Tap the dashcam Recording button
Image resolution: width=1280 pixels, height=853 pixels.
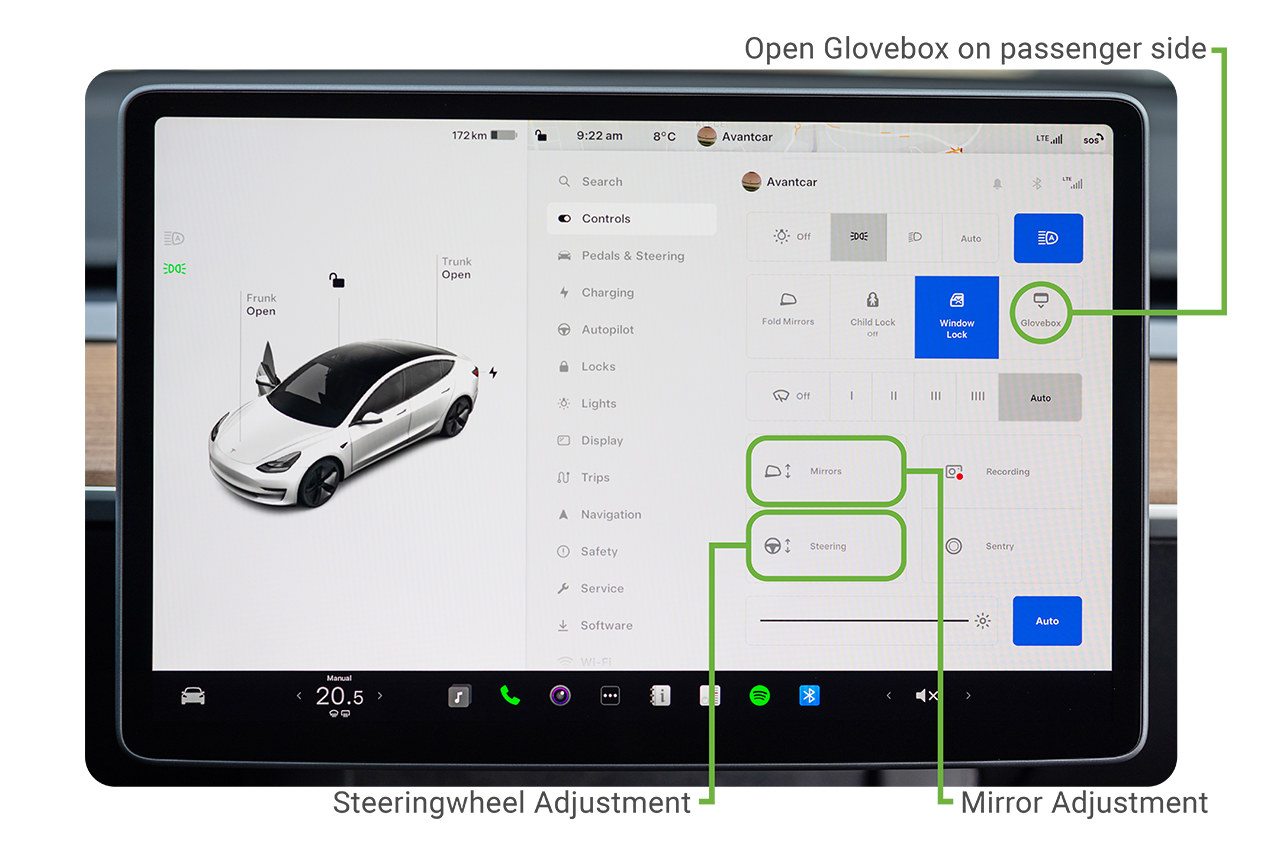coord(1002,471)
